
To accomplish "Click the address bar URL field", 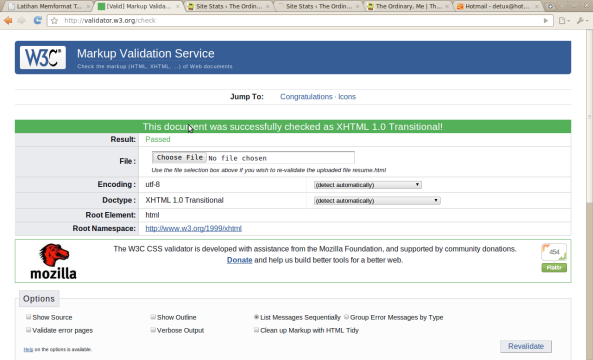I will click(x=301, y=20).
